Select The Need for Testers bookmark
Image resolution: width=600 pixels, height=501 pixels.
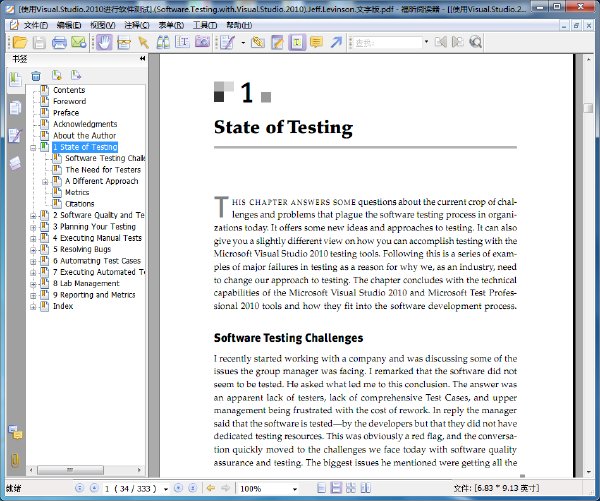[x=103, y=170]
